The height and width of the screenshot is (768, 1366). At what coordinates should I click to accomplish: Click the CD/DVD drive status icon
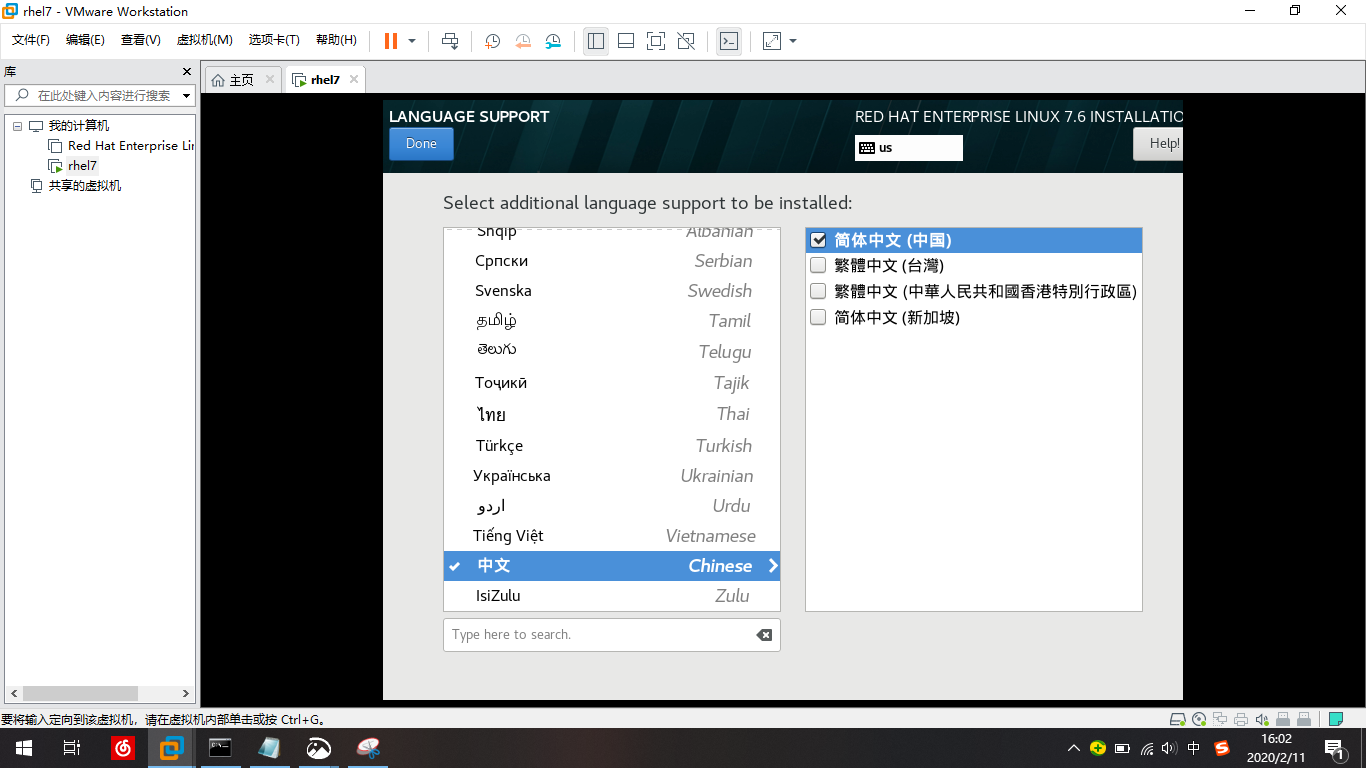click(x=1199, y=719)
